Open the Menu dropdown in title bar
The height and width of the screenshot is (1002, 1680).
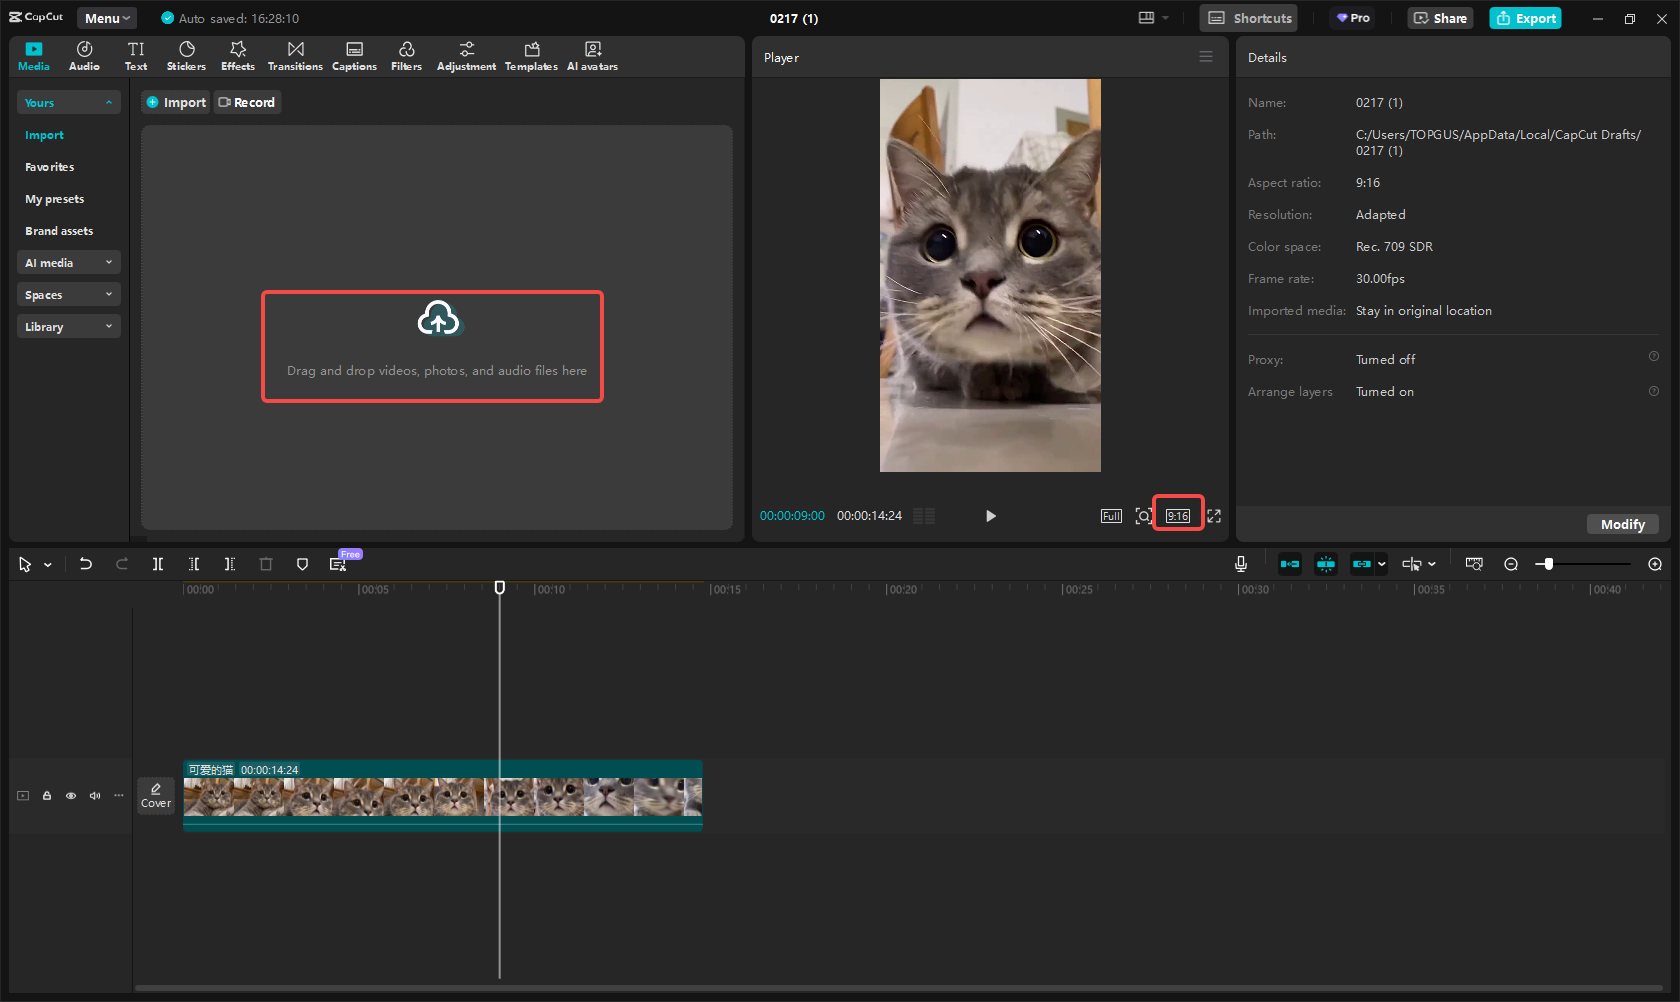[107, 18]
